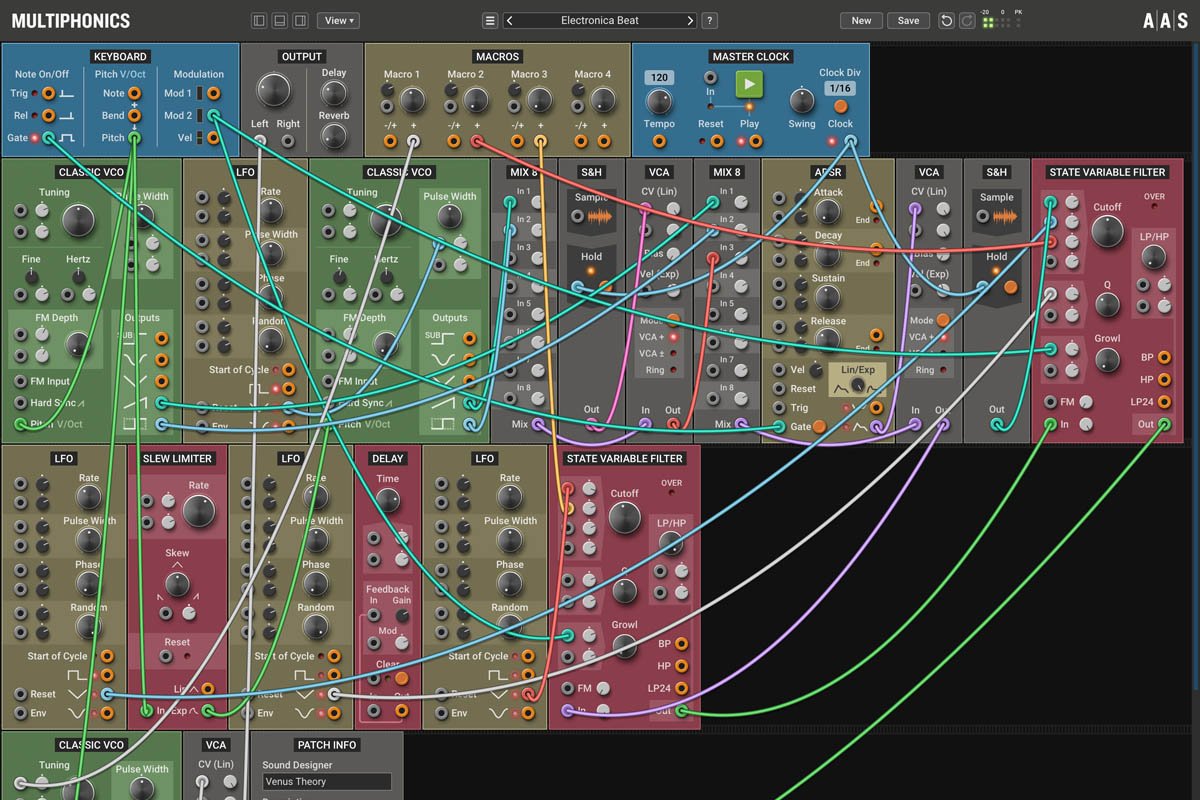Click the New button
Image resolution: width=1200 pixels, height=800 pixels.
coord(861,20)
